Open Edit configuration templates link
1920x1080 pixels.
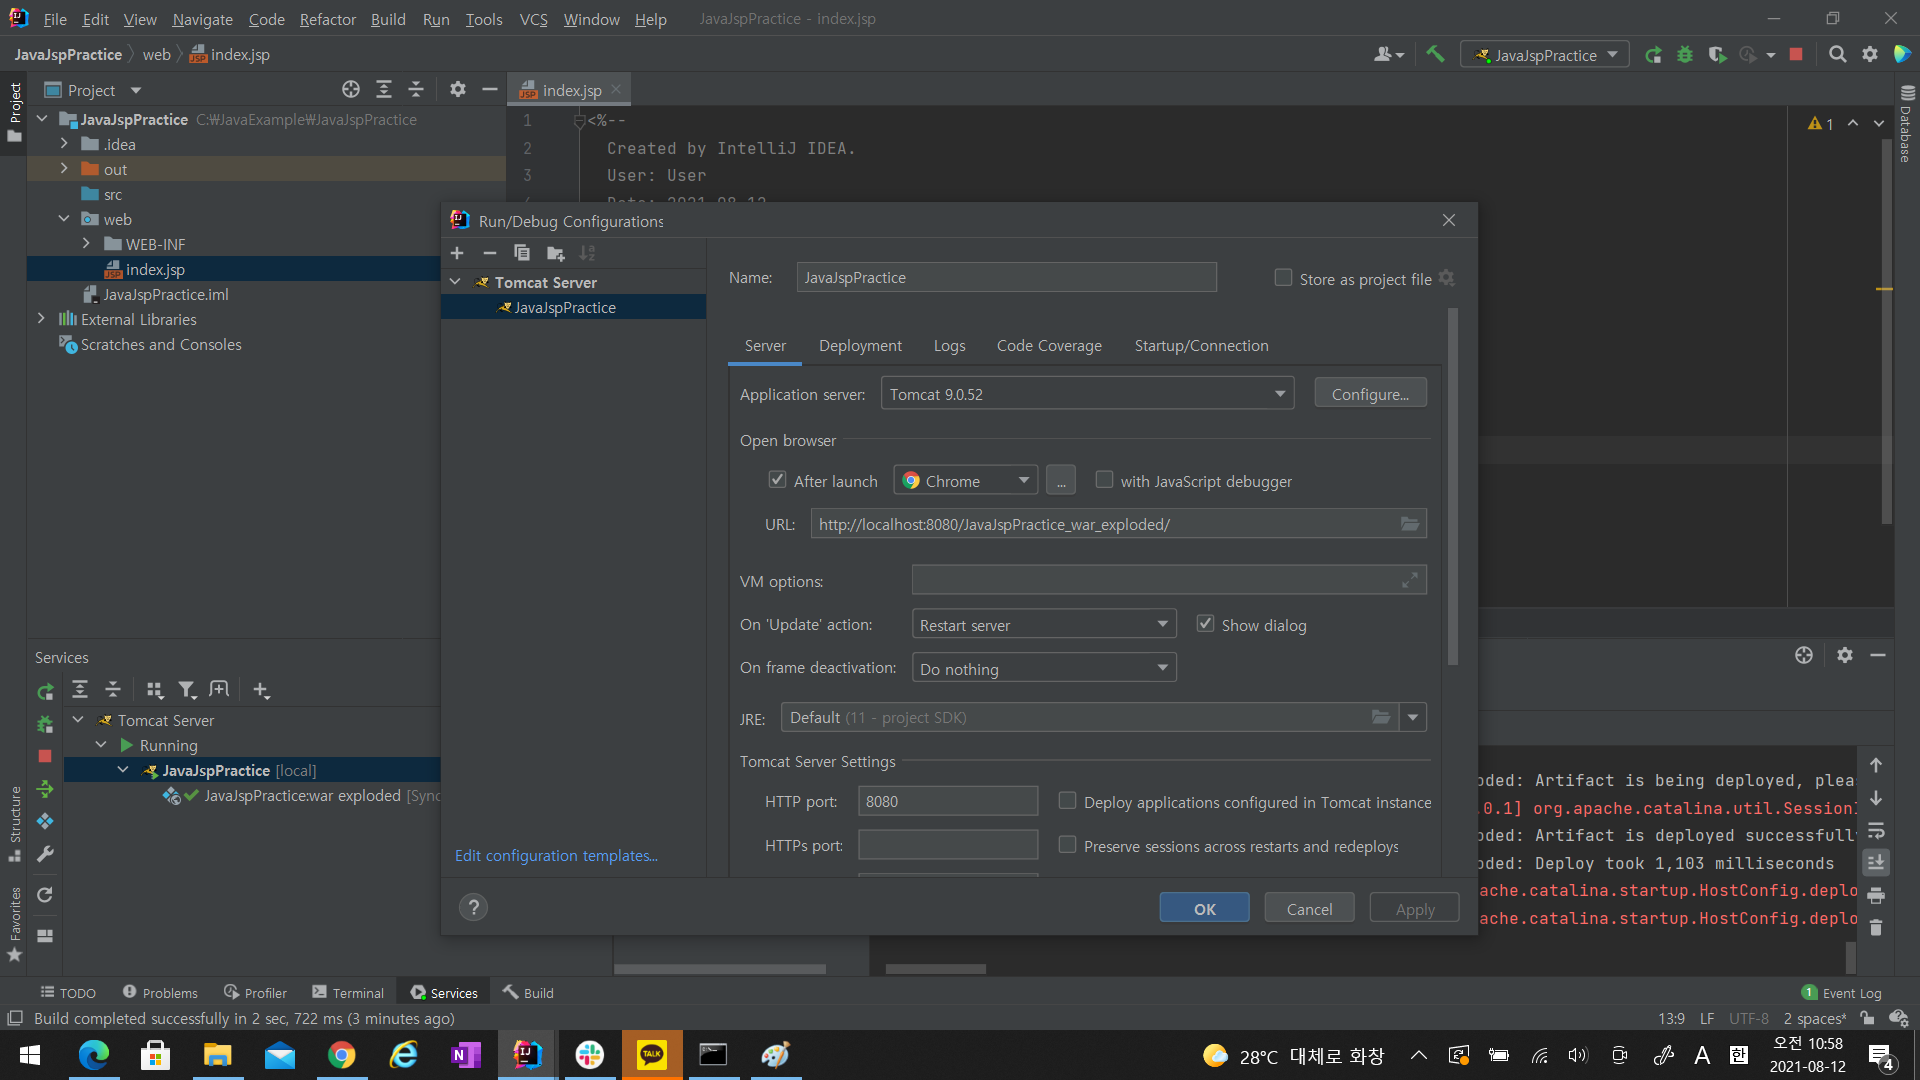(556, 855)
